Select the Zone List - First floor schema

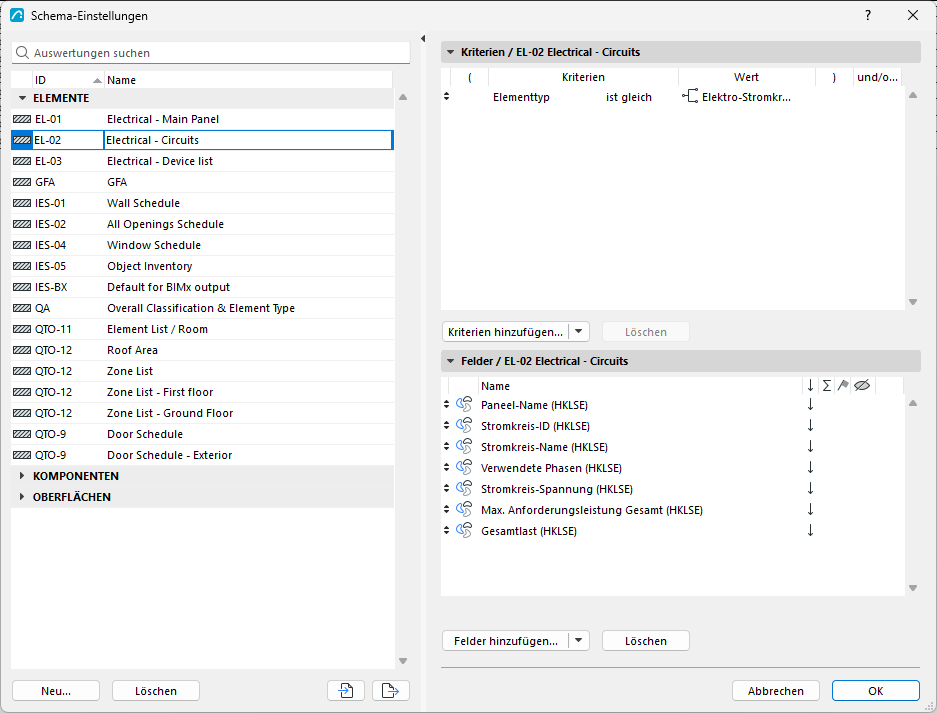[203, 392]
